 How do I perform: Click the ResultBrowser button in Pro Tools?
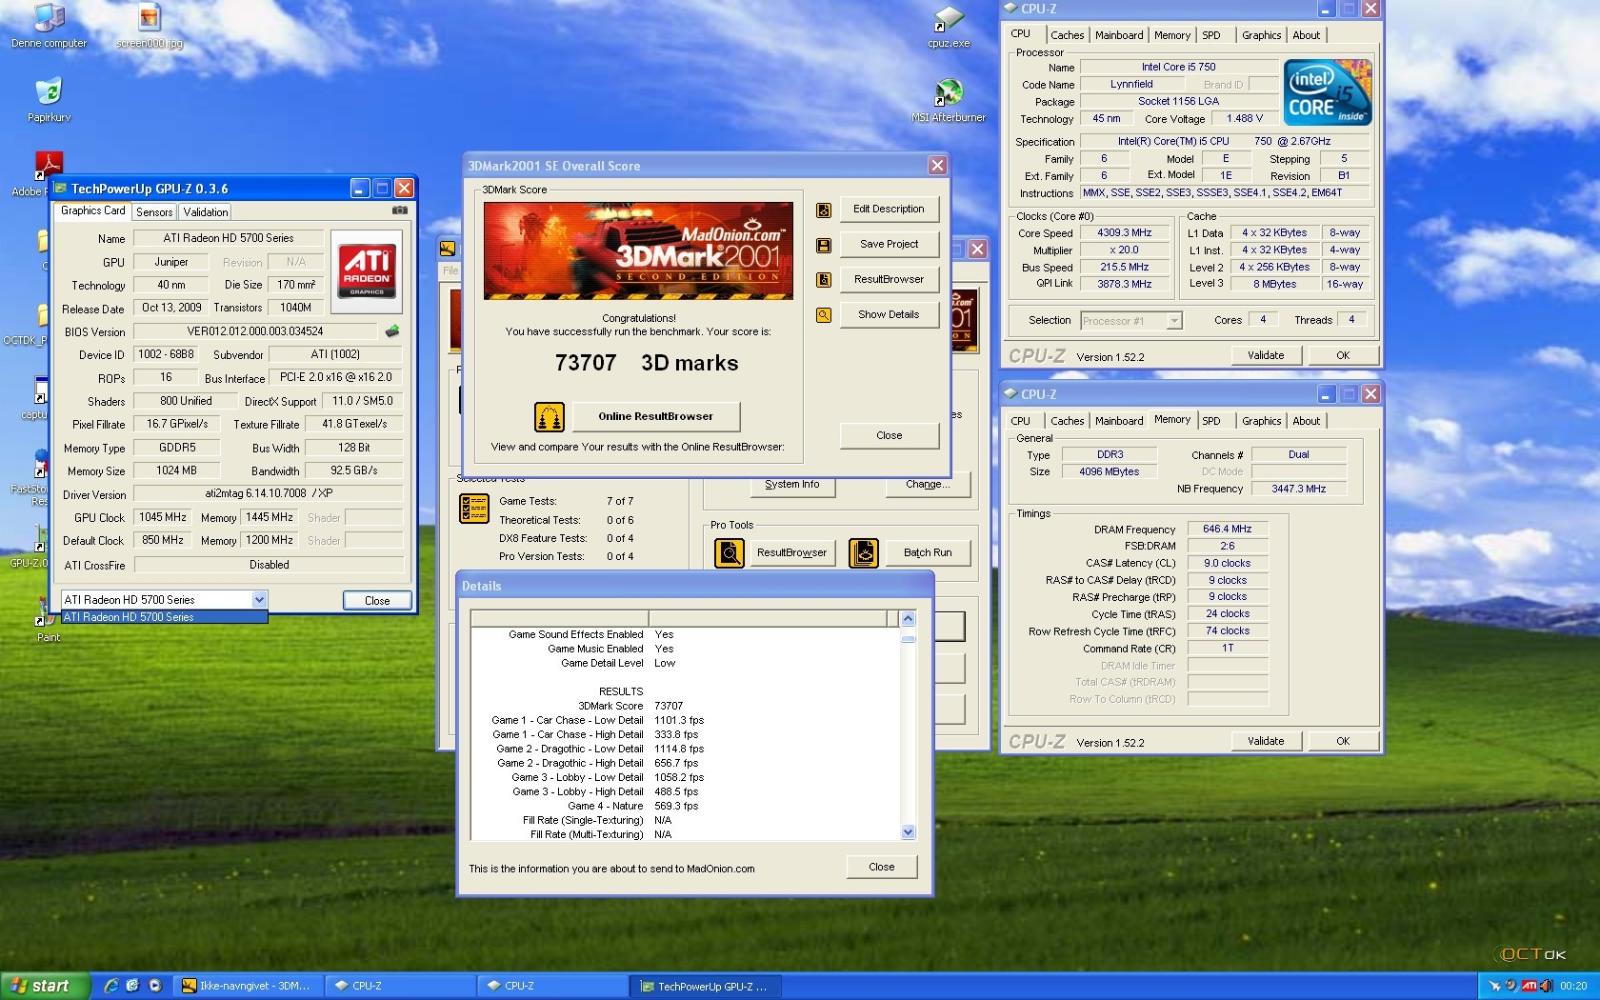point(791,552)
